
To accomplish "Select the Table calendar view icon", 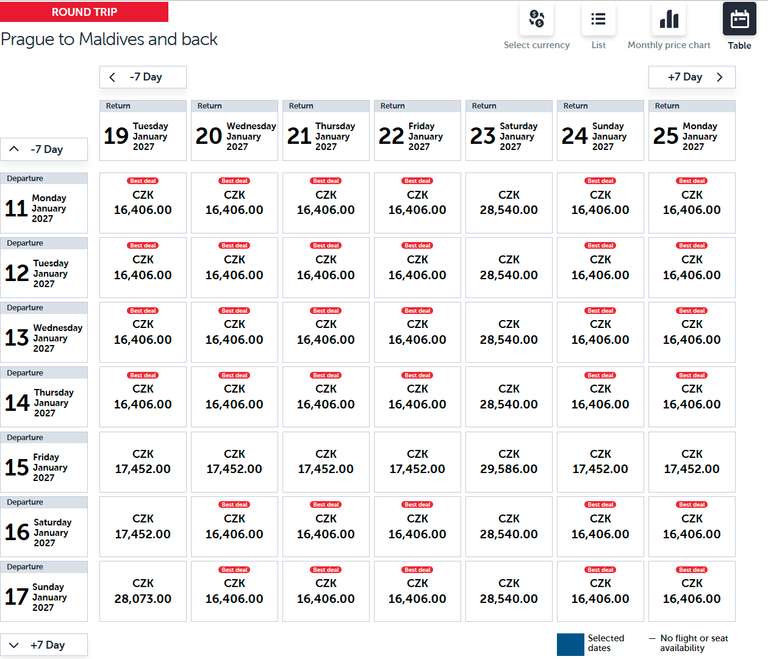I will pyautogui.click(x=739, y=19).
